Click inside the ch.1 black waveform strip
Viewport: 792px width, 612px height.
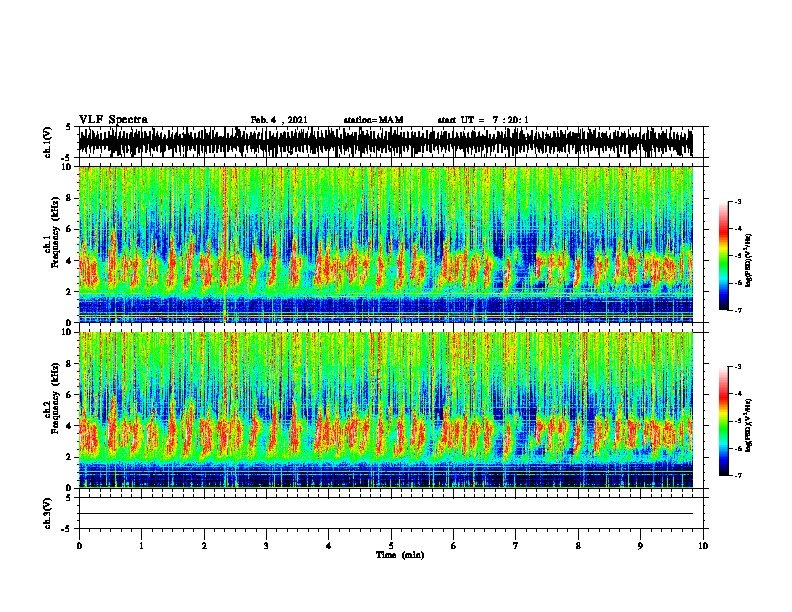click(386, 142)
